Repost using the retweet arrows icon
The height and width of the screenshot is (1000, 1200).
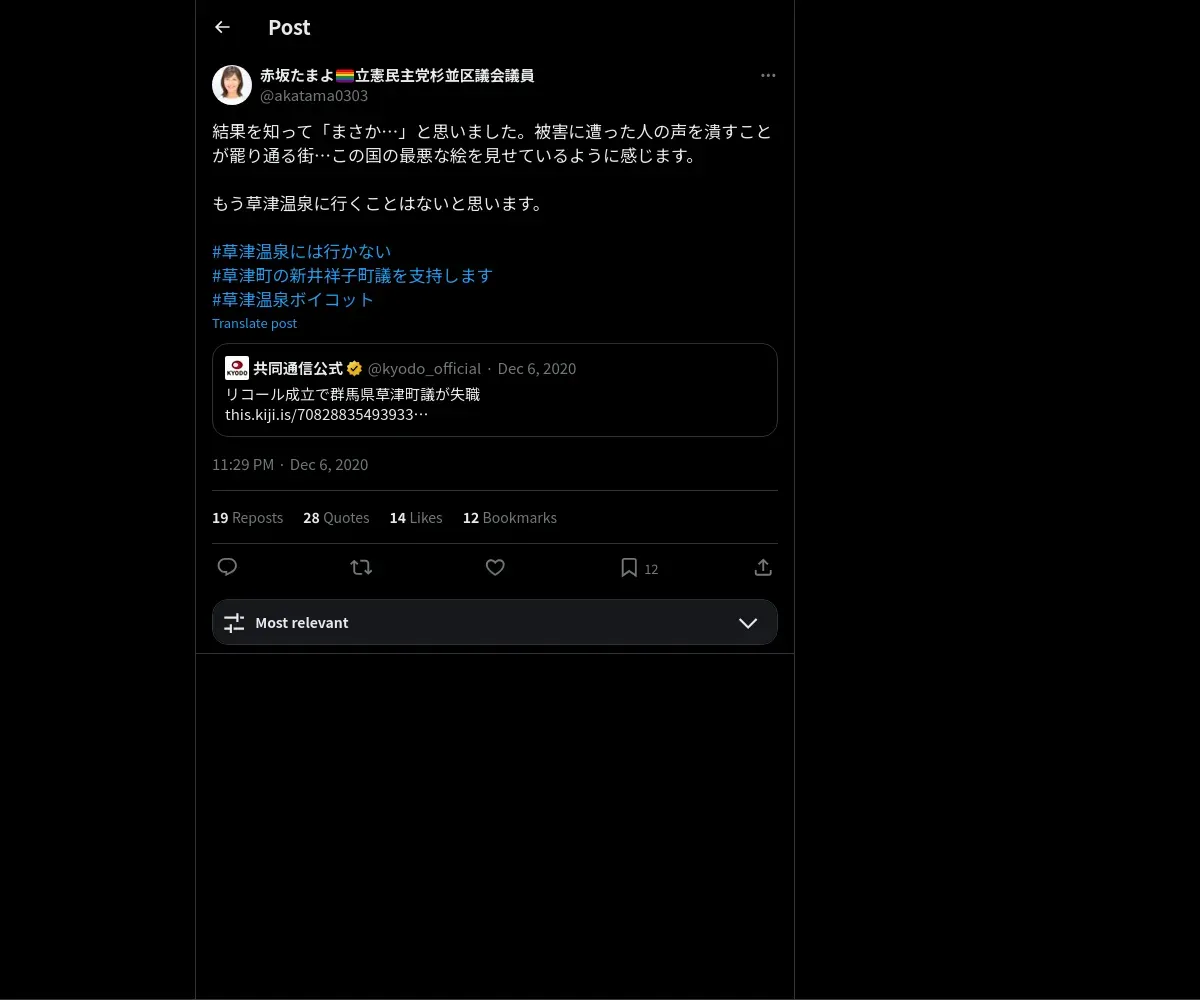(361, 567)
